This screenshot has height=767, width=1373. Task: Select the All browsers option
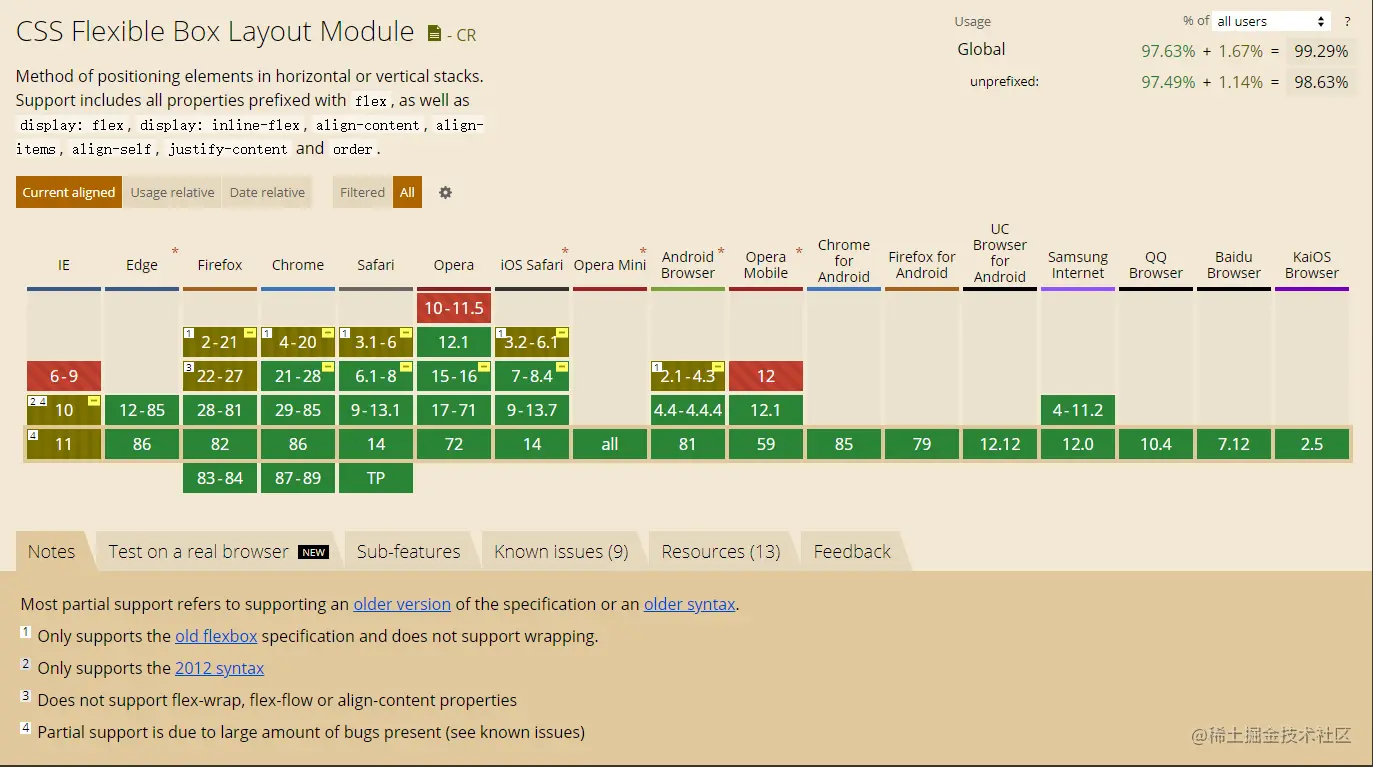click(x=407, y=193)
